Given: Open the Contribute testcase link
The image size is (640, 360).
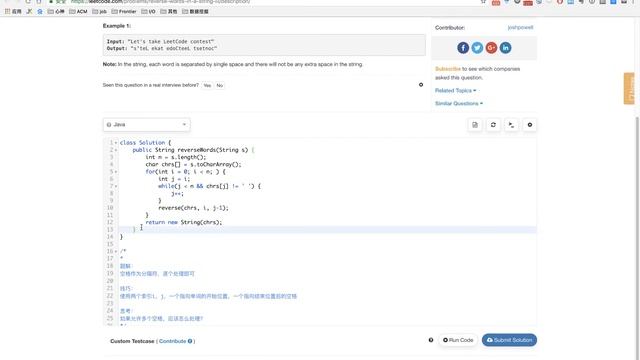Looking at the screenshot, I should pyautogui.click(x=173, y=341).
